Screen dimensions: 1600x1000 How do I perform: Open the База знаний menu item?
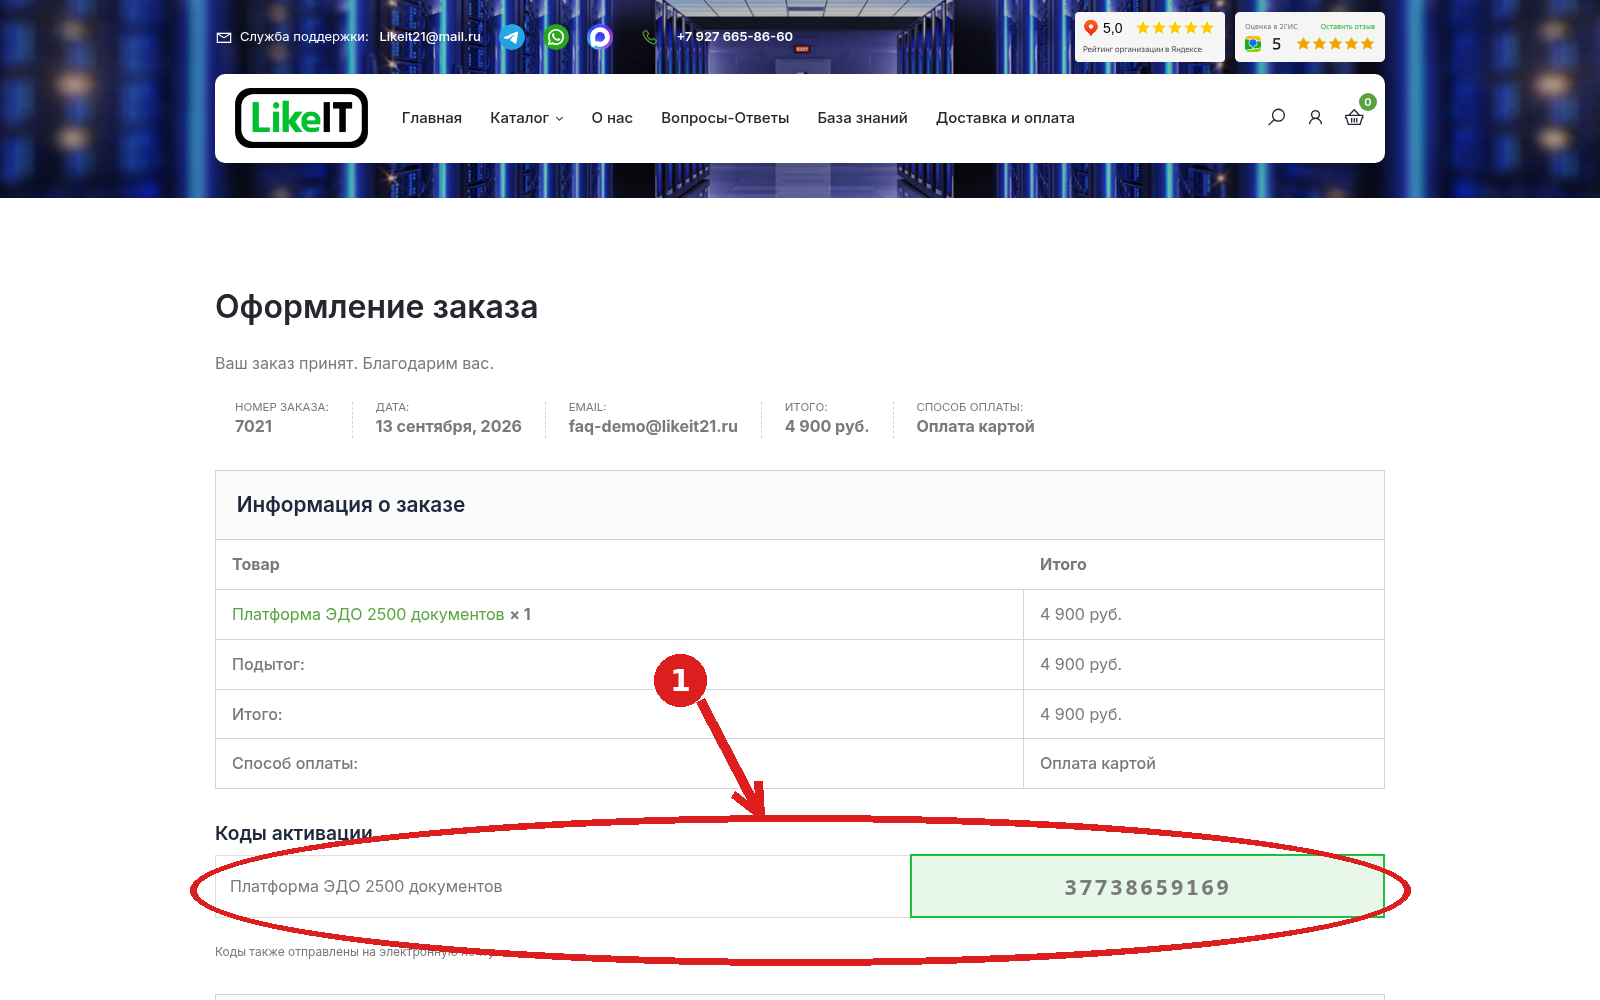tap(862, 118)
